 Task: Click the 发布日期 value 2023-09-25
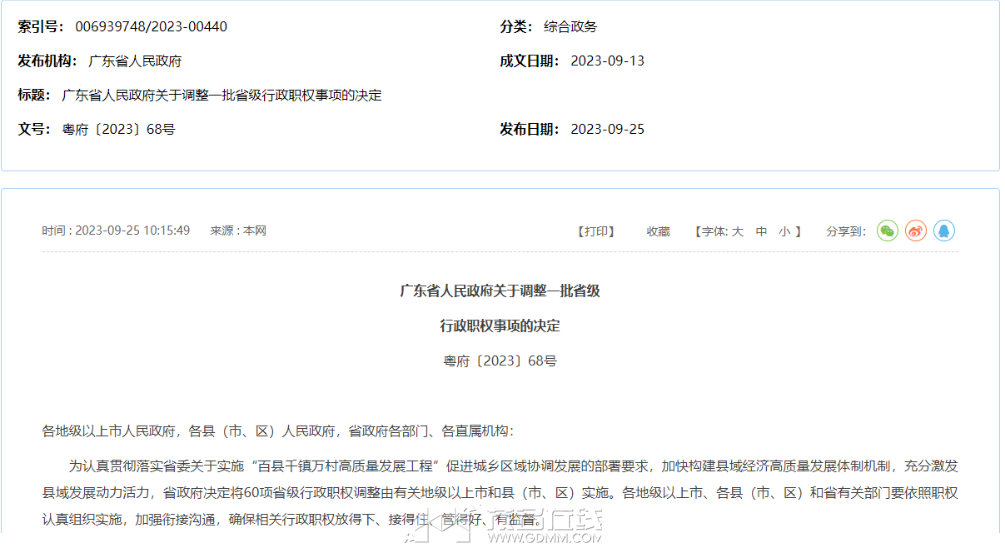point(608,129)
